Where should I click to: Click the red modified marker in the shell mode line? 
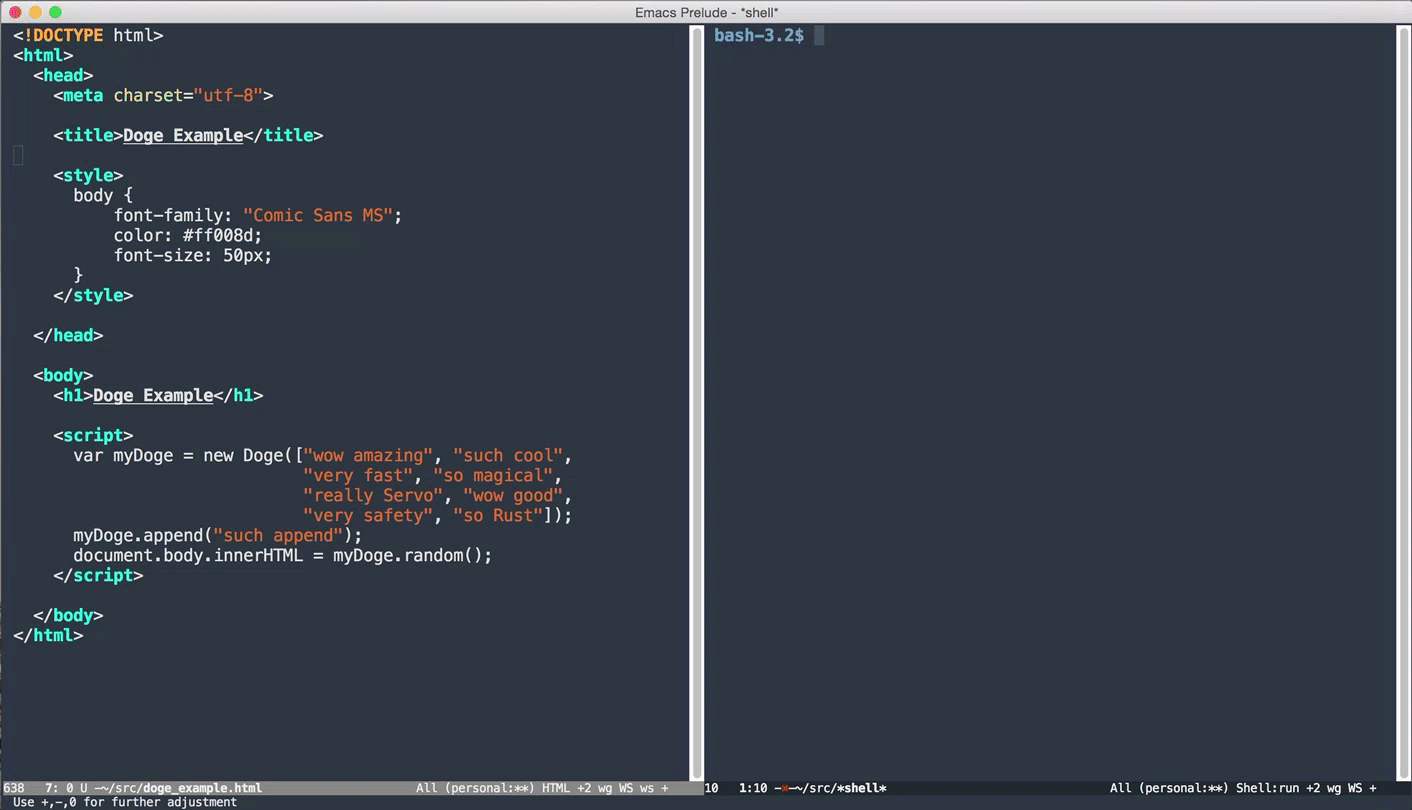tap(786, 788)
